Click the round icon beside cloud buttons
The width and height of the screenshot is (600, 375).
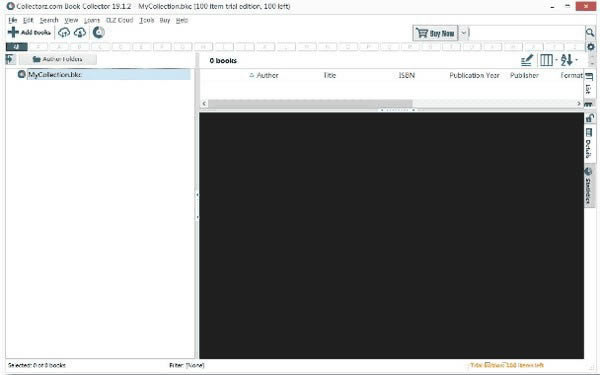[99, 33]
